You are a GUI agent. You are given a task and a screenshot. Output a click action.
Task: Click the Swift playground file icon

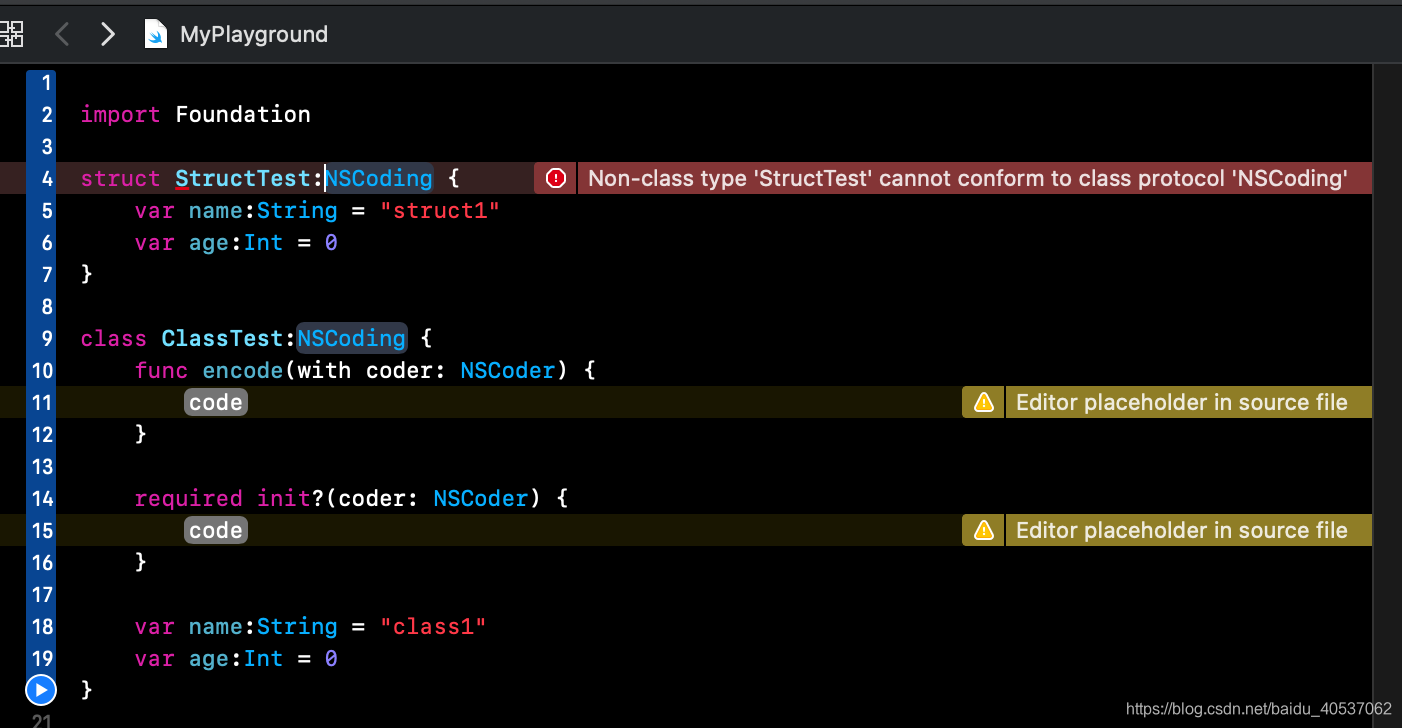point(156,35)
